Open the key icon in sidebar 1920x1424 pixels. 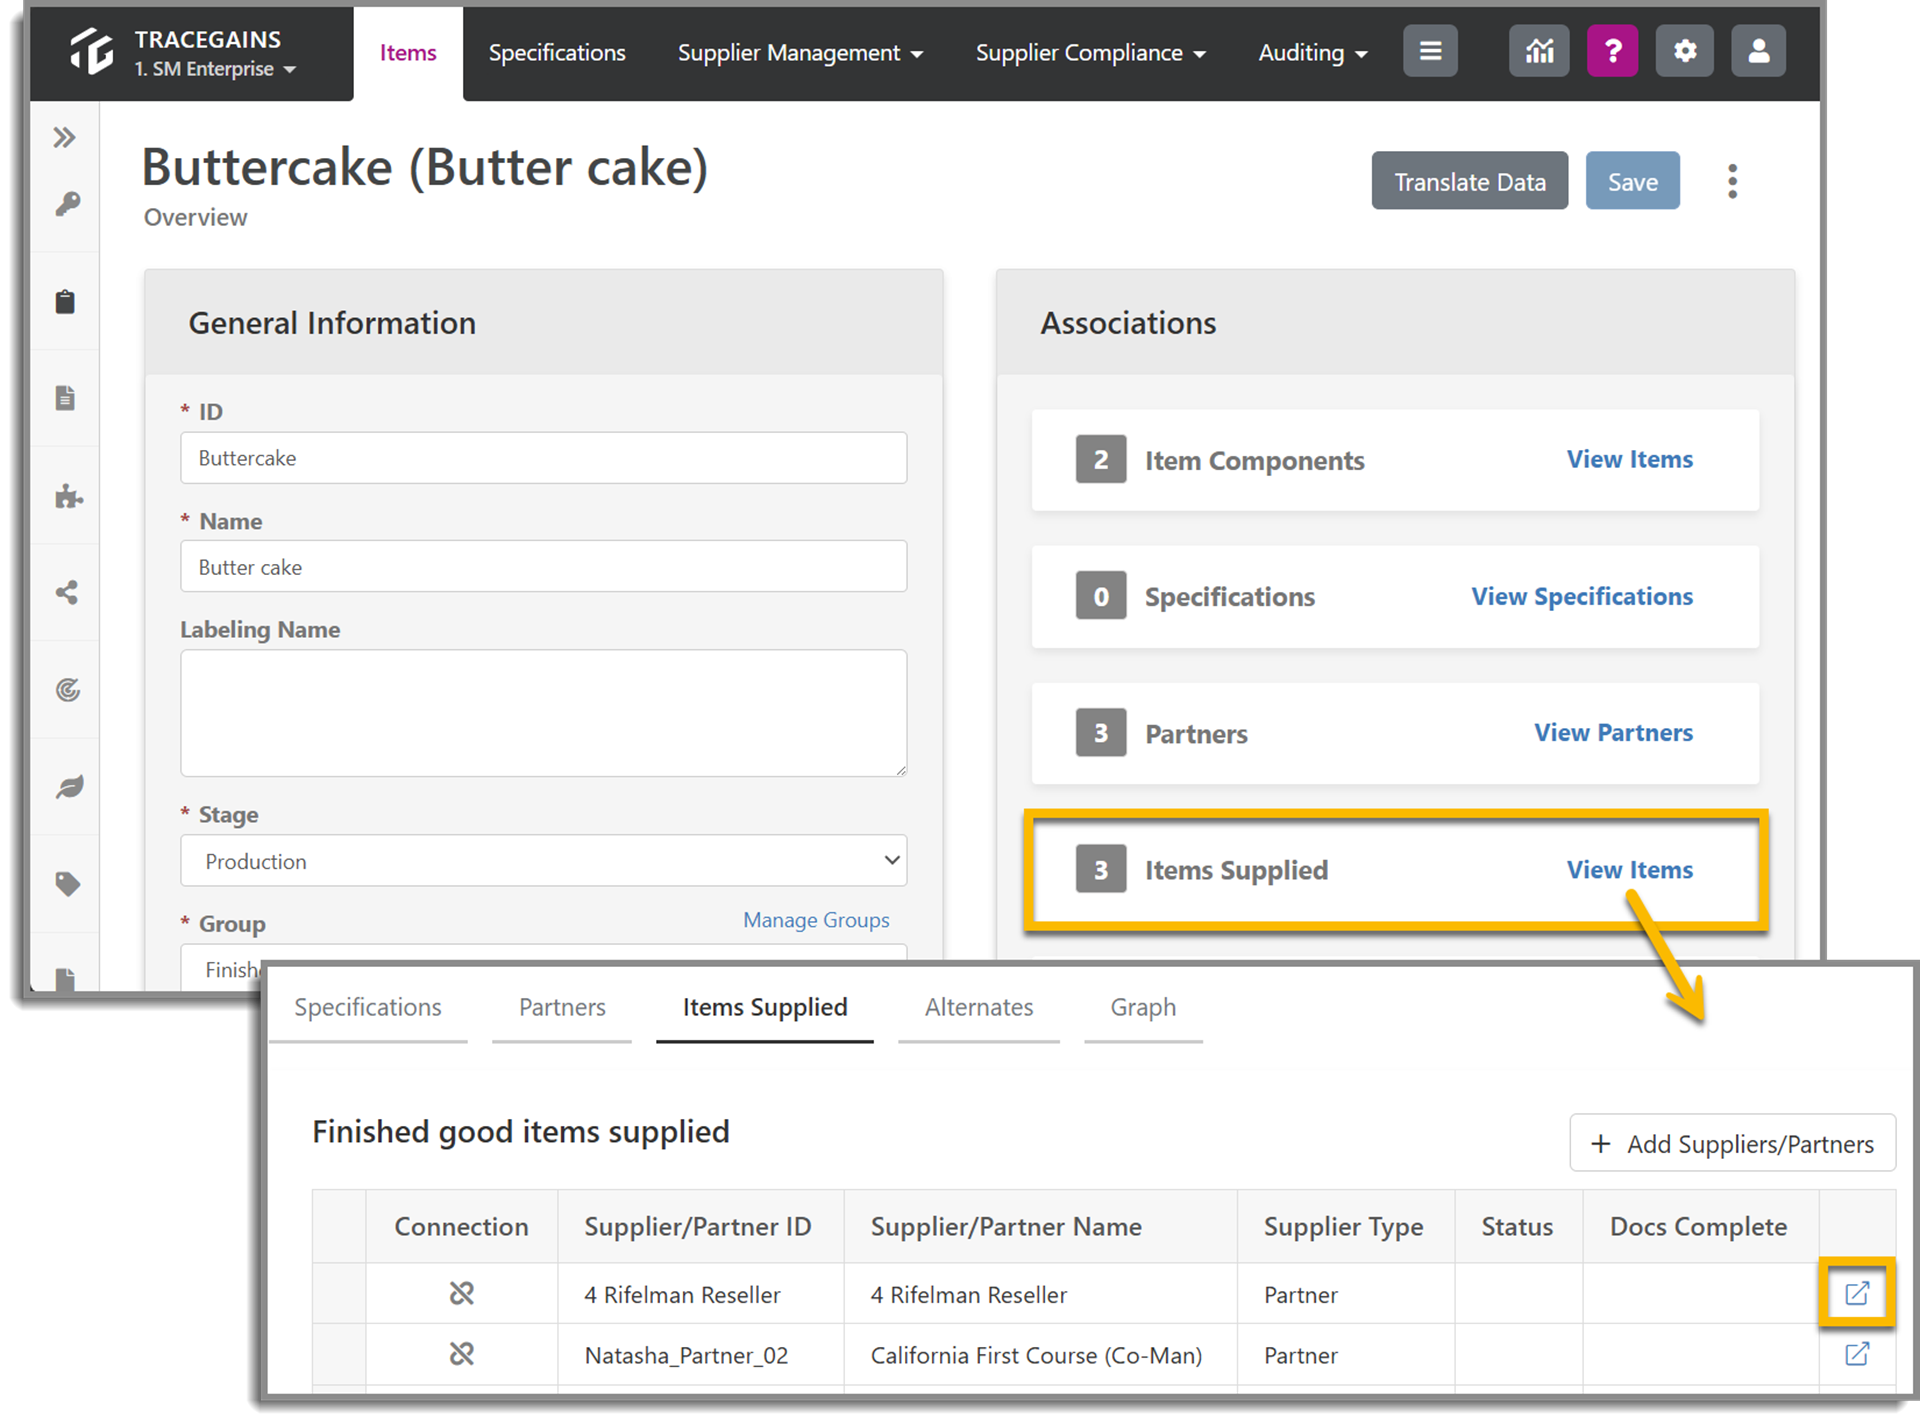pos(67,204)
